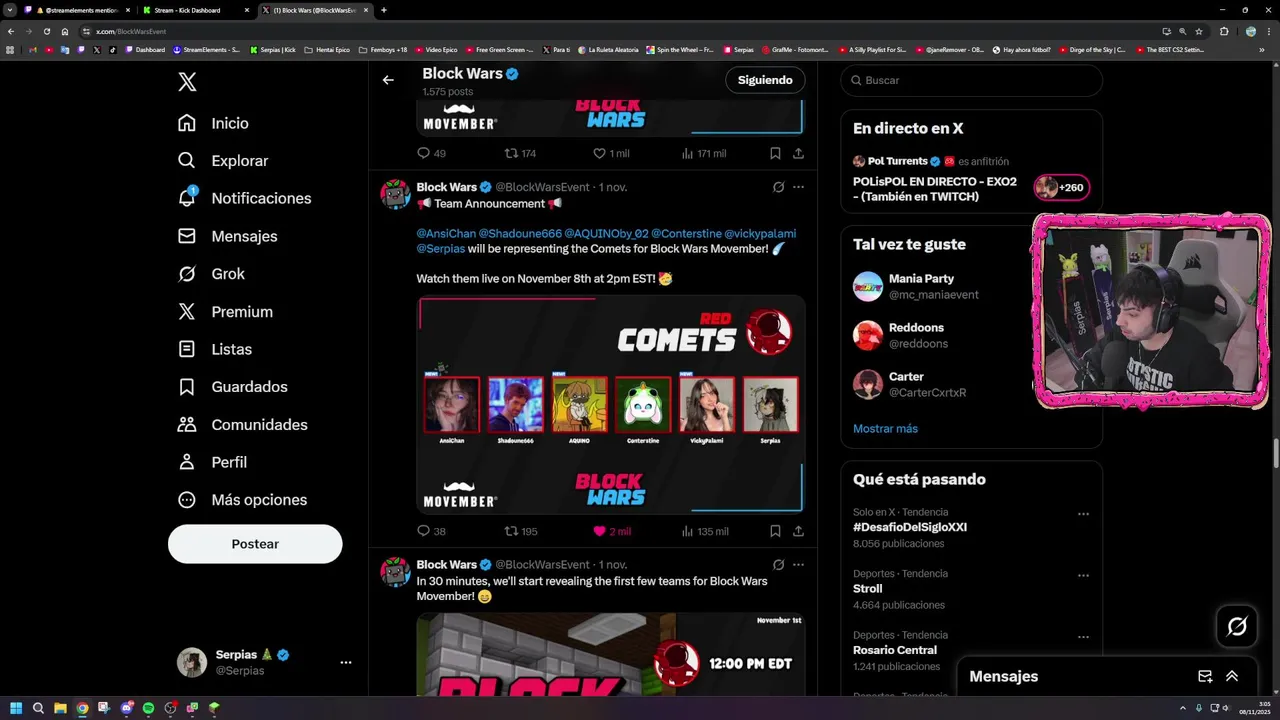Open options for #DesafioDelSigloXXI trend
The width and height of the screenshot is (1280, 720).
[x=1083, y=514]
